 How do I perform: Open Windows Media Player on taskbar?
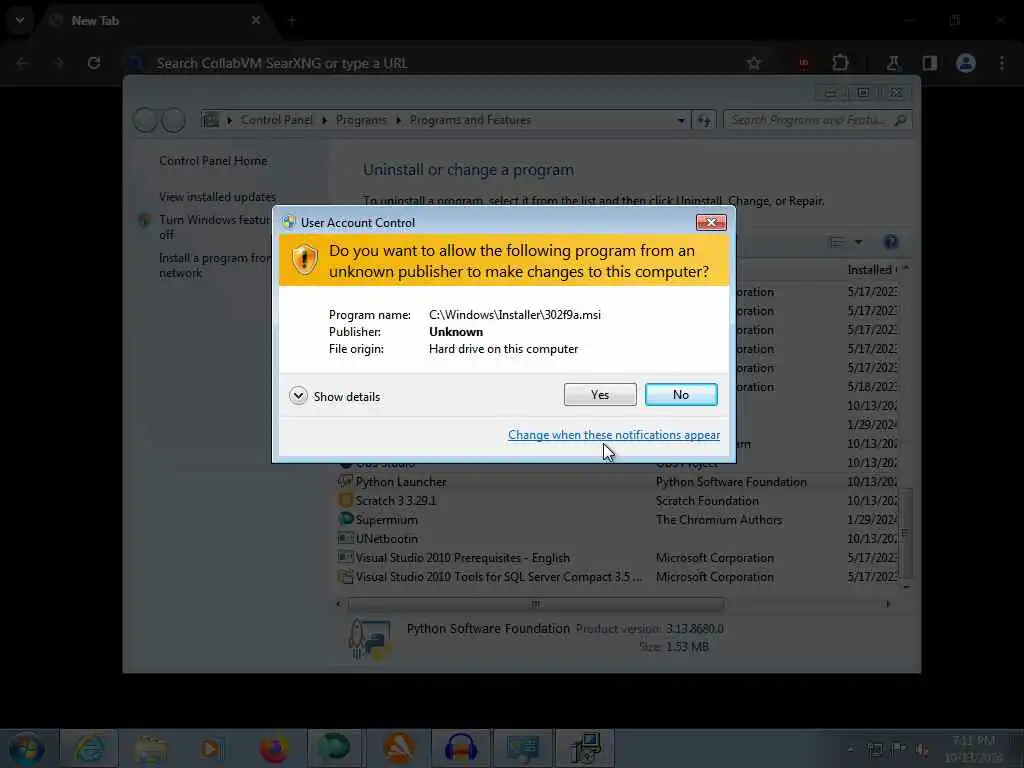[212, 748]
